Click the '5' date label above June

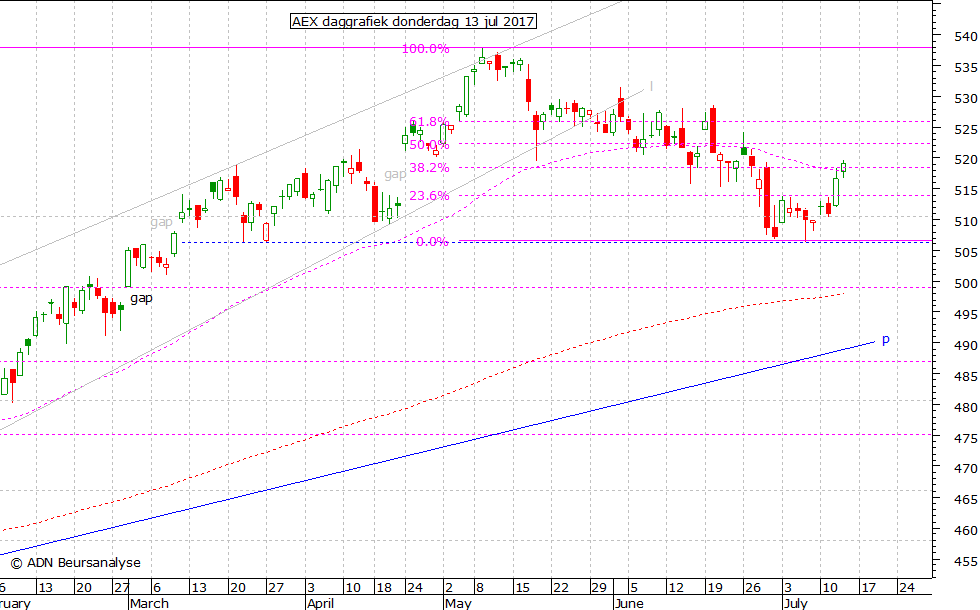pyautogui.click(x=633, y=588)
